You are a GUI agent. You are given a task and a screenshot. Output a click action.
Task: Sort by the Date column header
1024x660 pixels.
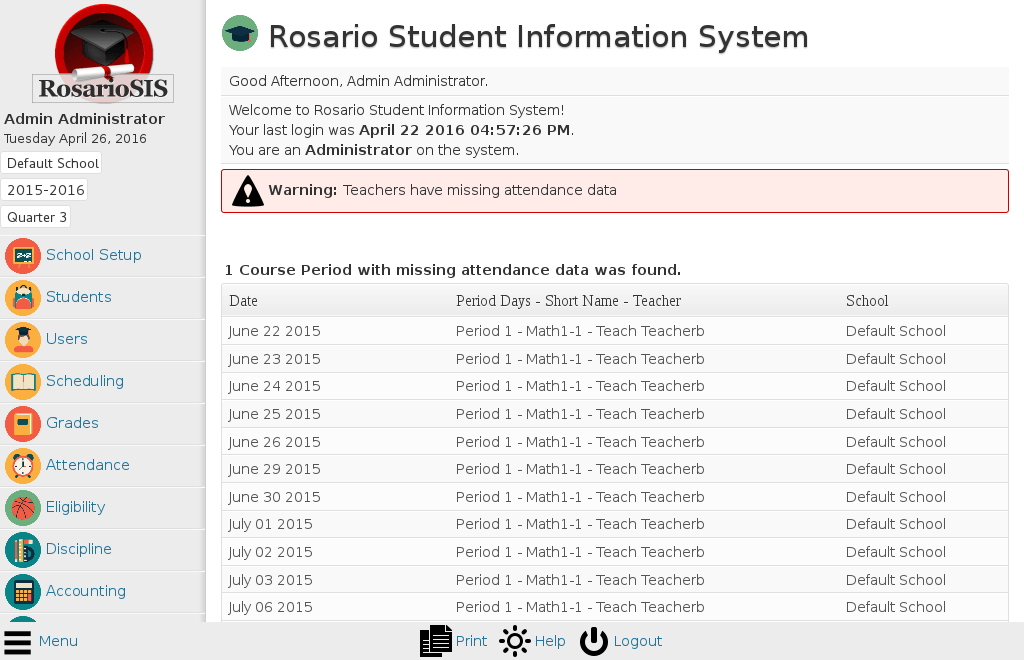click(x=244, y=301)
